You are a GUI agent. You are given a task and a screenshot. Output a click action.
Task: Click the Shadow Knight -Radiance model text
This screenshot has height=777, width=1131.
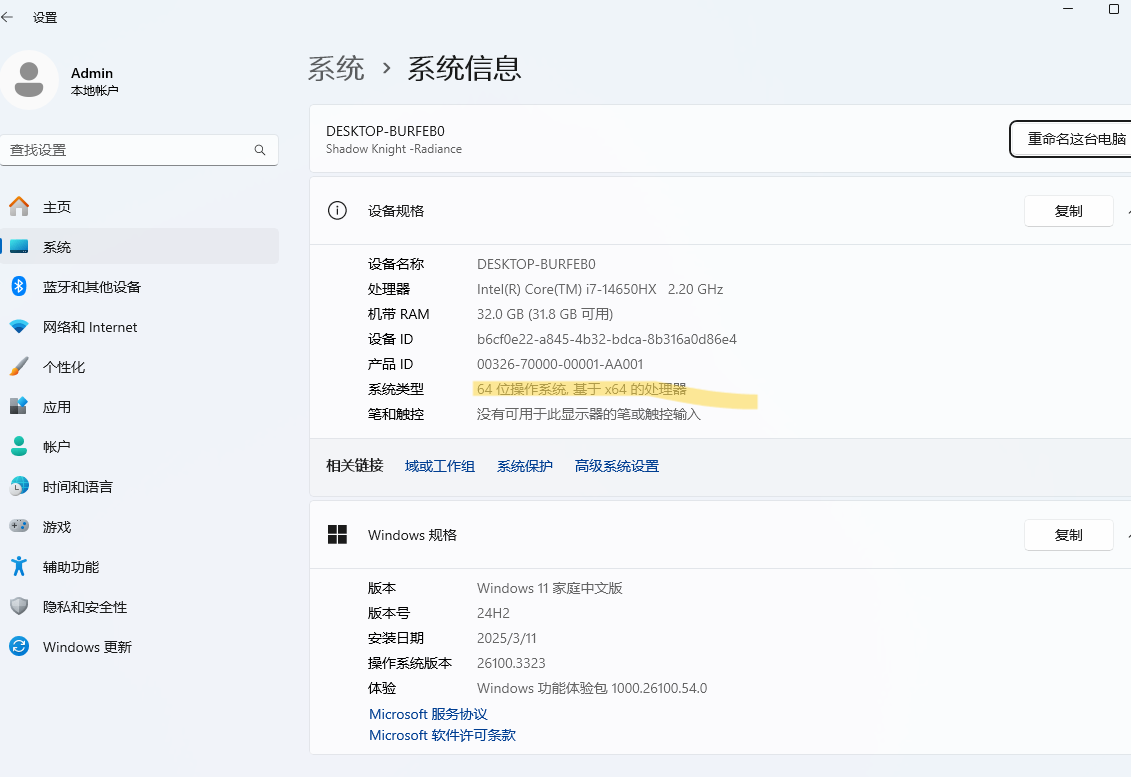click(x=394, y=149)
